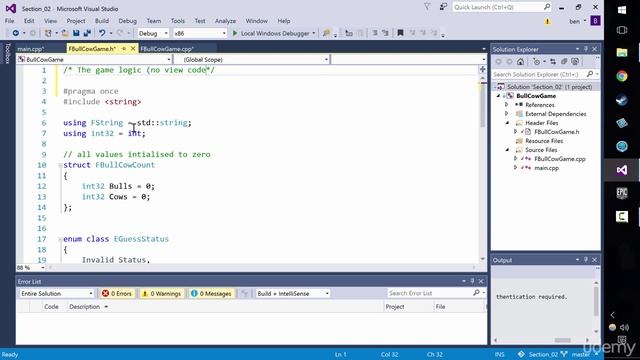Toggle the Error List auto-hide pushpin
The image size is (640, 360).
point(472,281)
